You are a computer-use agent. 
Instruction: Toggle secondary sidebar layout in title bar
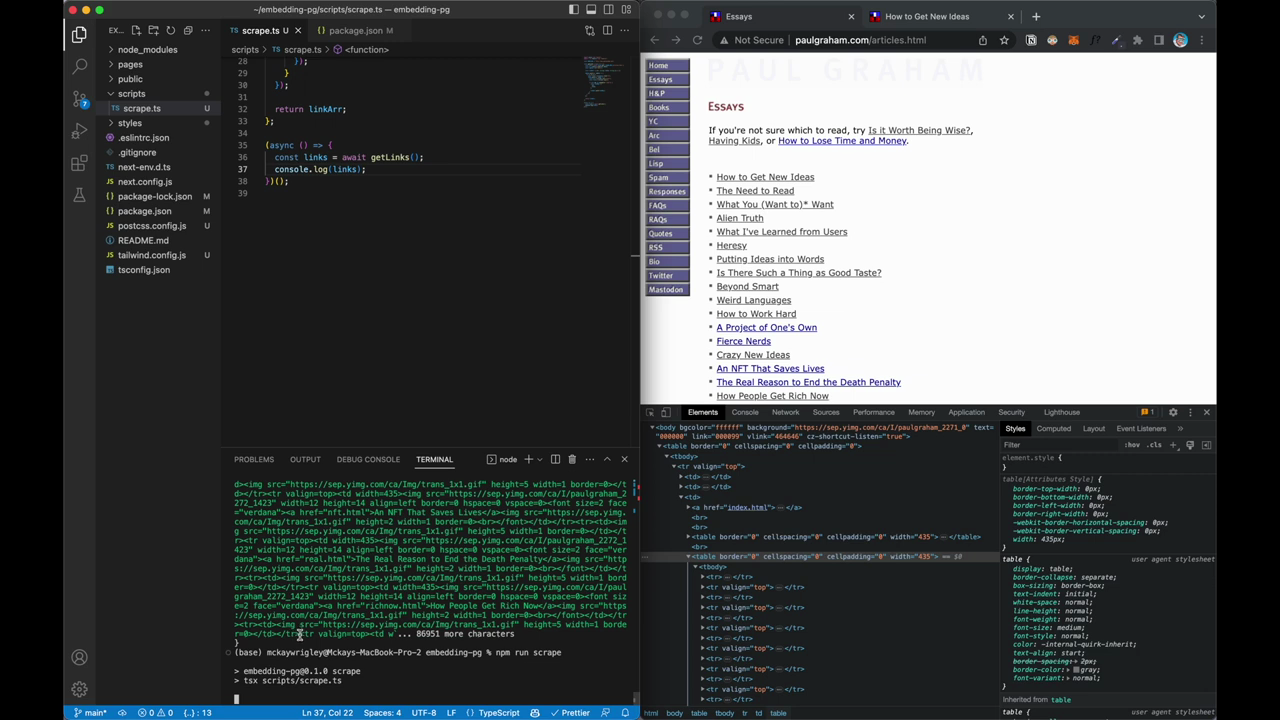(x=608, y=10)
